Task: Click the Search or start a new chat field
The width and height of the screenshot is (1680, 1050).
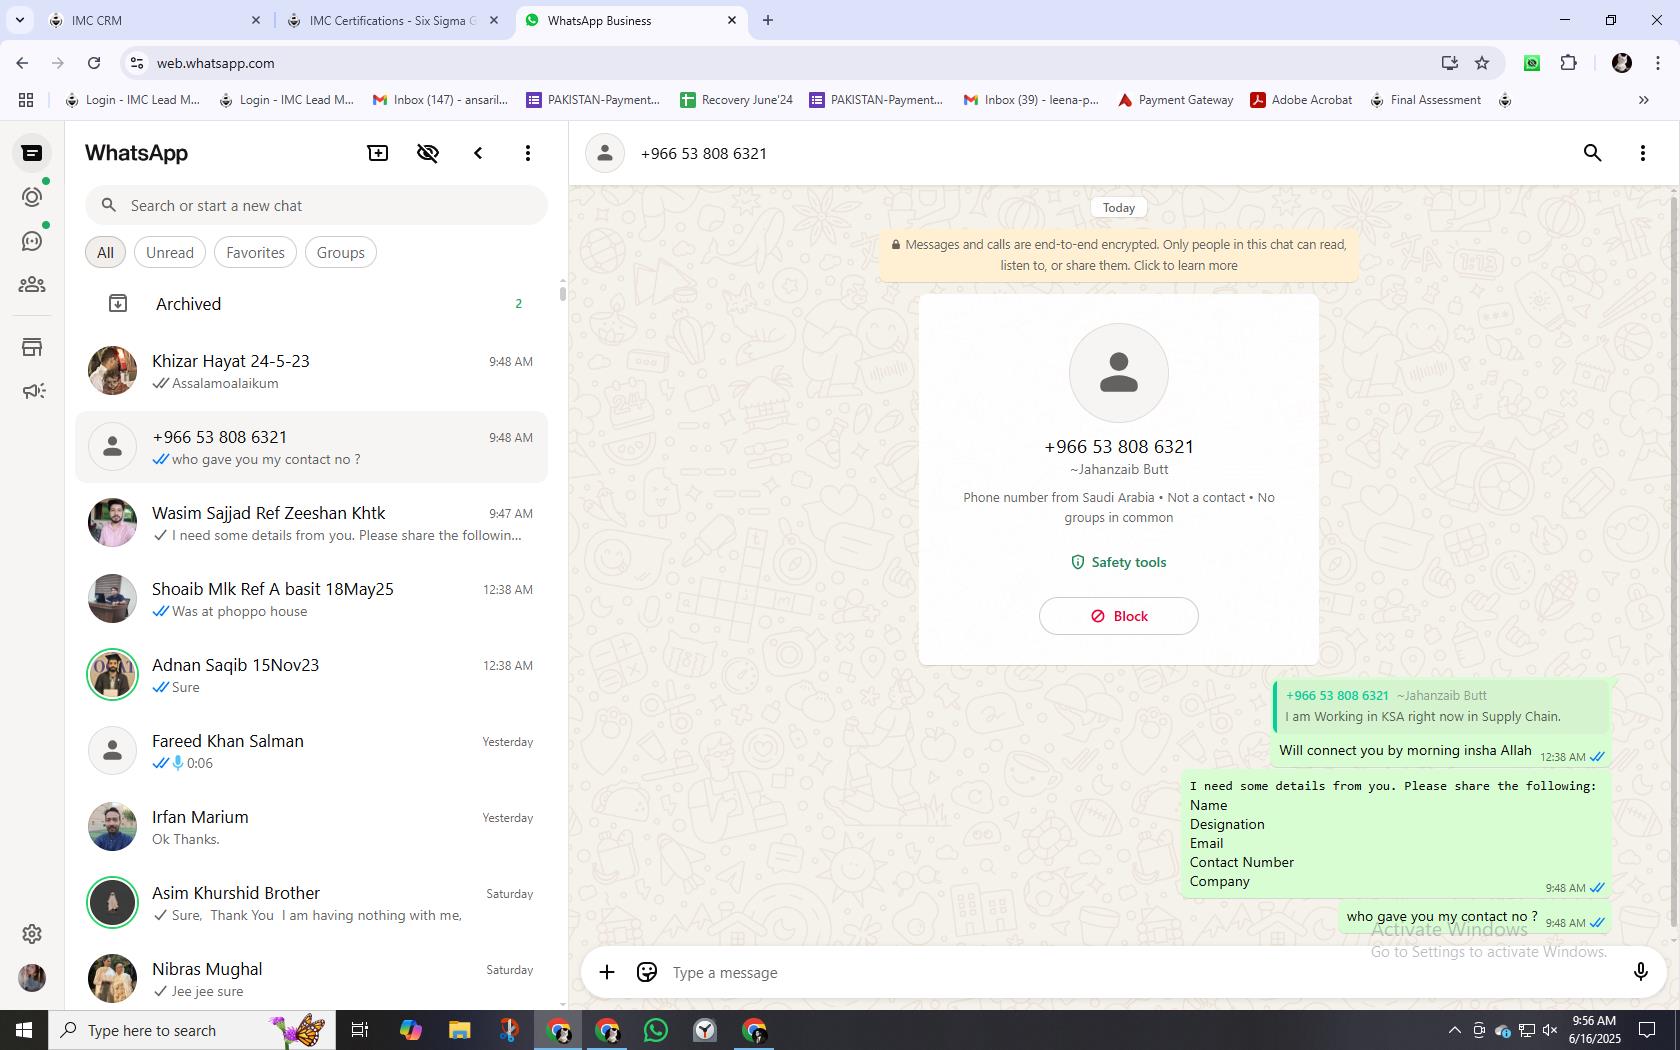Action: (316, 205)
